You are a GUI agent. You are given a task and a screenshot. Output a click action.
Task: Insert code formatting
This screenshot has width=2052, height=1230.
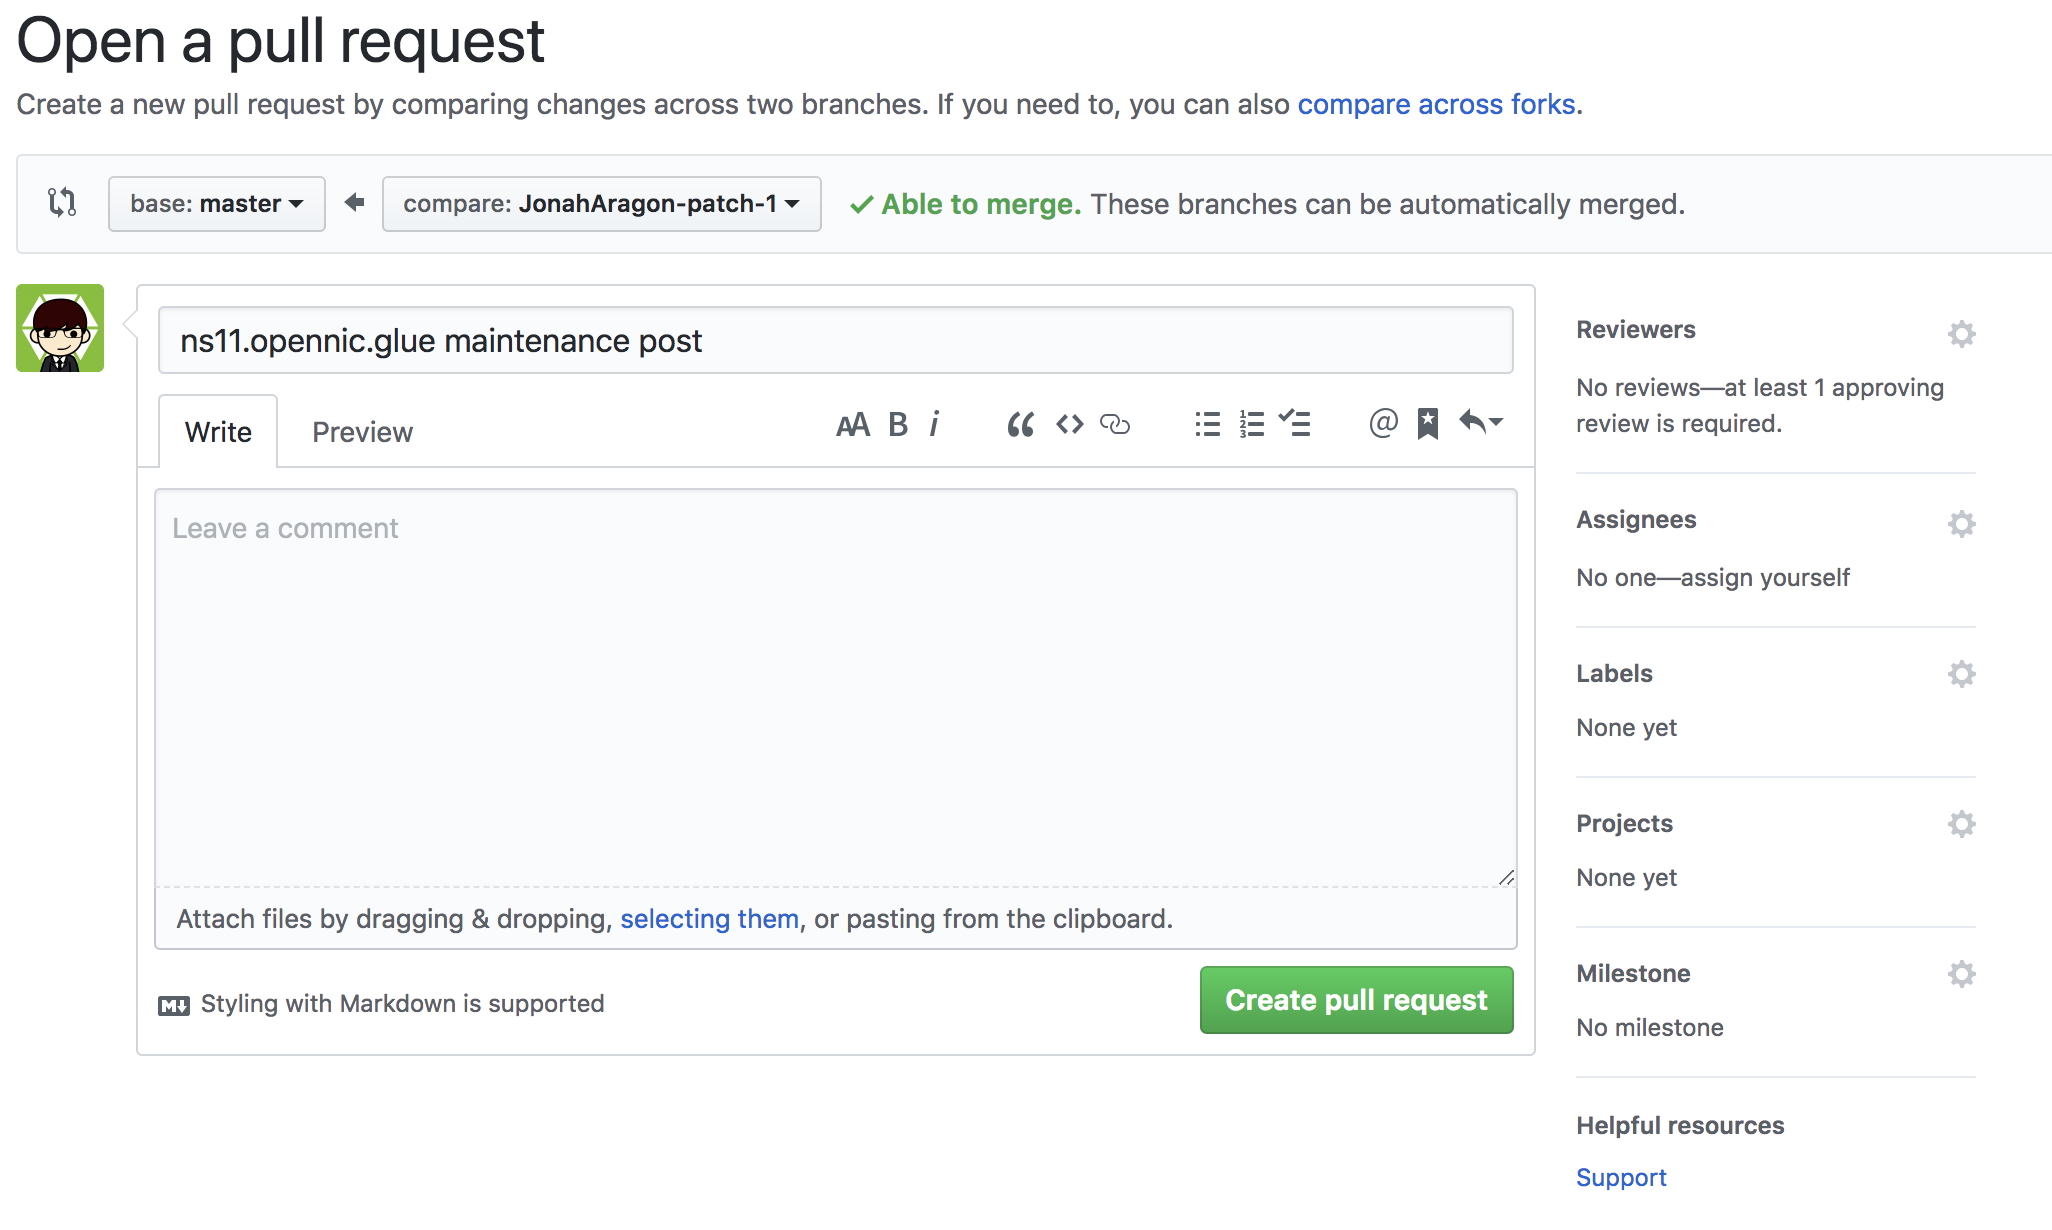(x=1069, y=425)
